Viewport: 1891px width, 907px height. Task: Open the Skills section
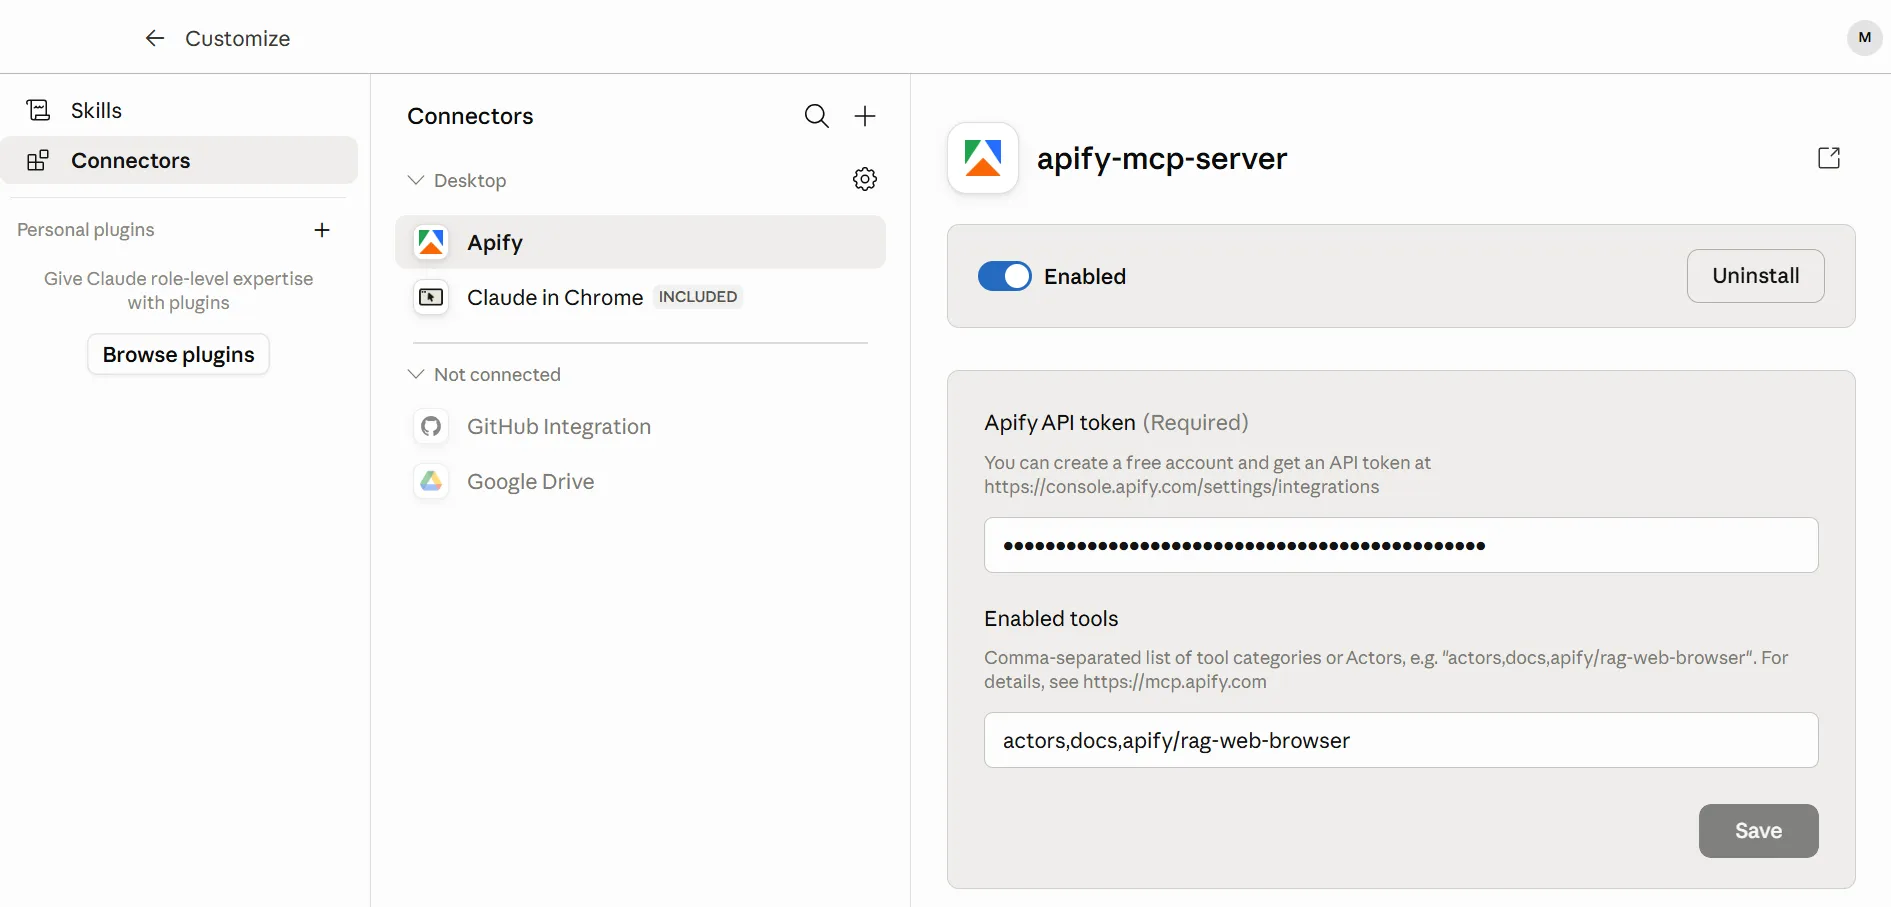coord(179,110)
